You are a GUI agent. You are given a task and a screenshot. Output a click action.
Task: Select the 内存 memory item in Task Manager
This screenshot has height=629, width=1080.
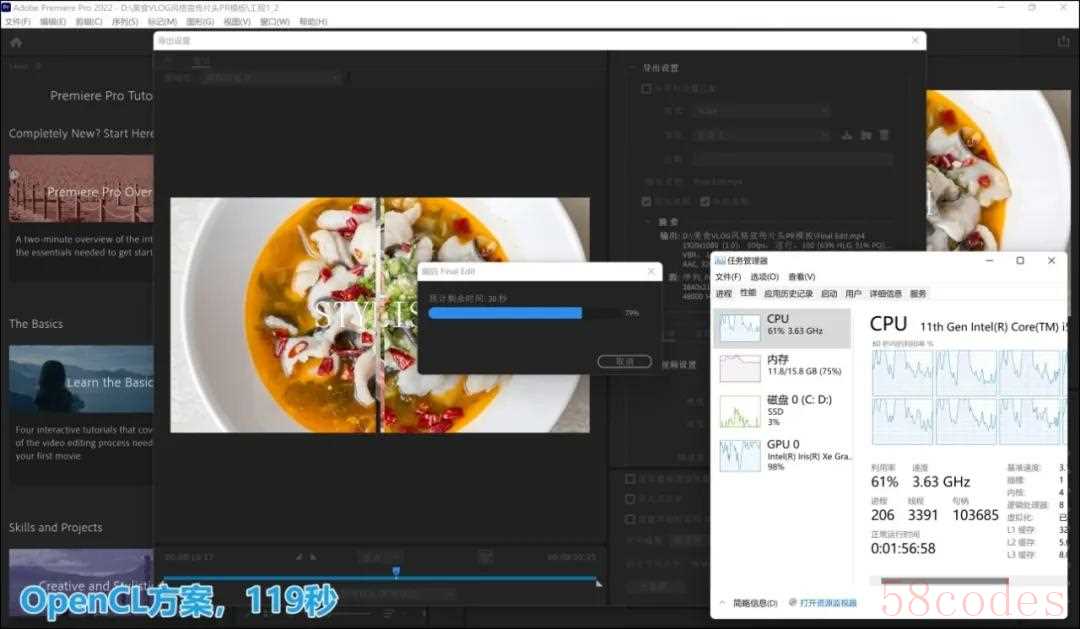coord(783,366)
